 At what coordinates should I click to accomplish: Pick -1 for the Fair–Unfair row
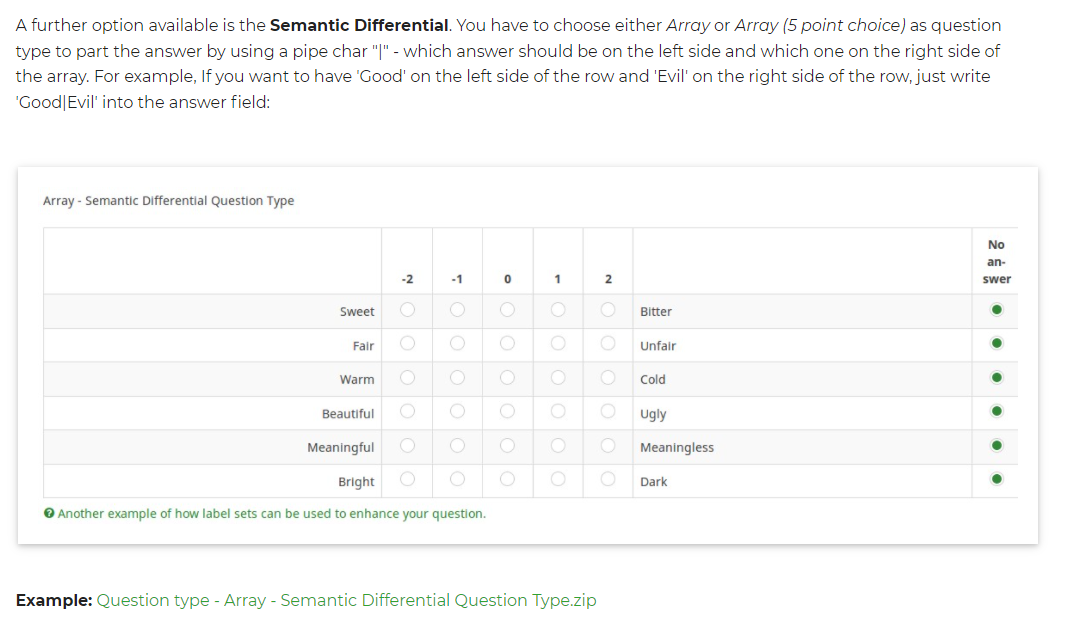[x=457, y=345]
